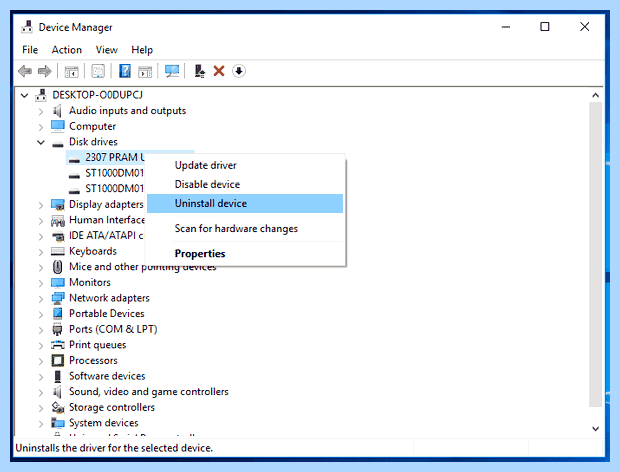The image size is (620, 472).
Task: Select the Portable Devices label
Action: pyautogui.click(x=107, y=313)
